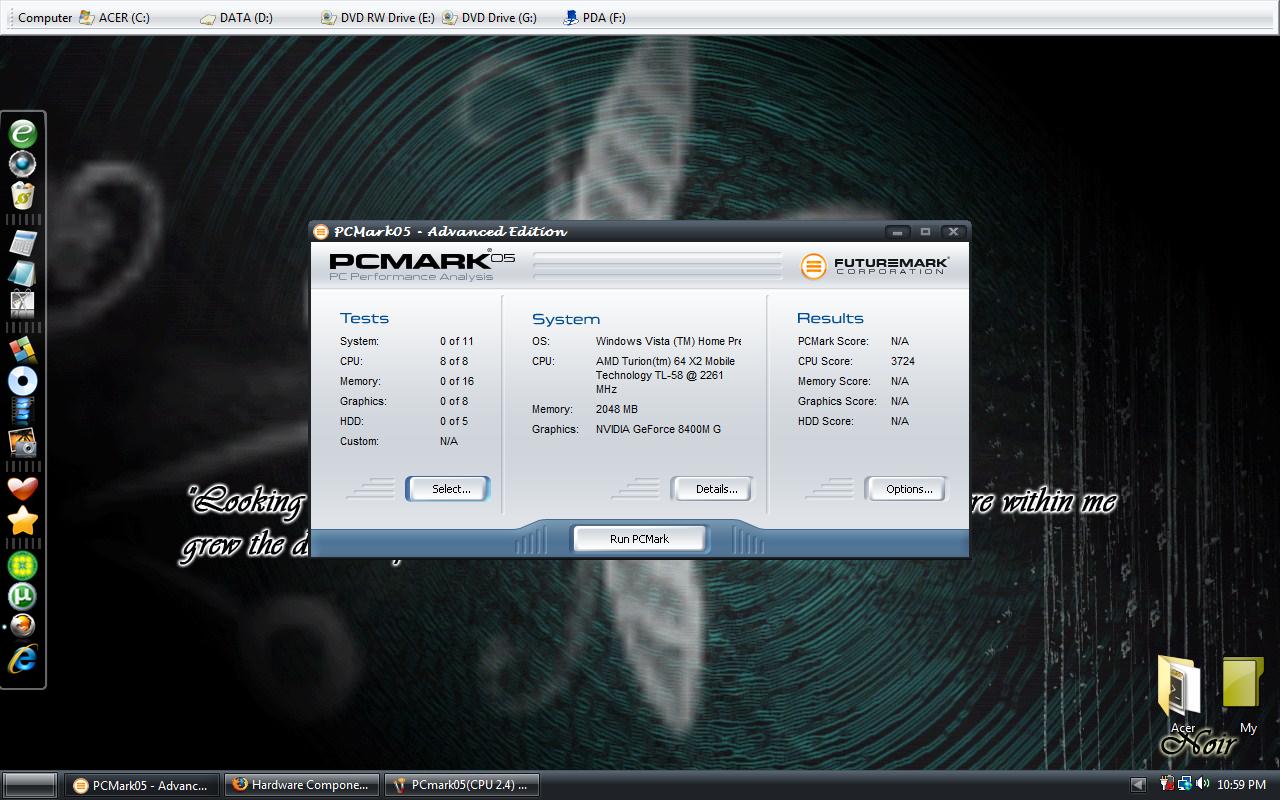Switch to PCmark05(CPU 2.4) taskbar item
Image resolution: width=1280 pixels, height=800 pixels.
coord(462,785)
